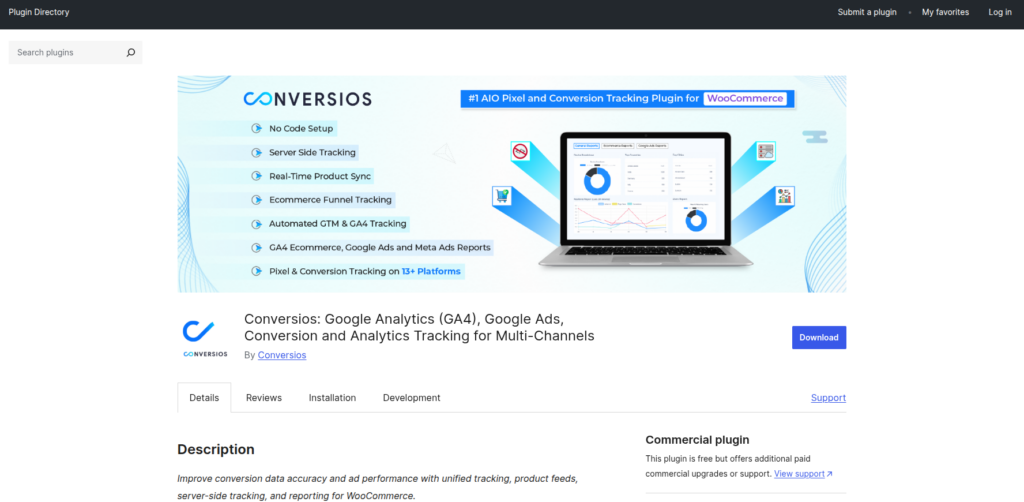Click the 13+ Platforms text in banner
Screen dimensions: 1024x502
point(431,271)
